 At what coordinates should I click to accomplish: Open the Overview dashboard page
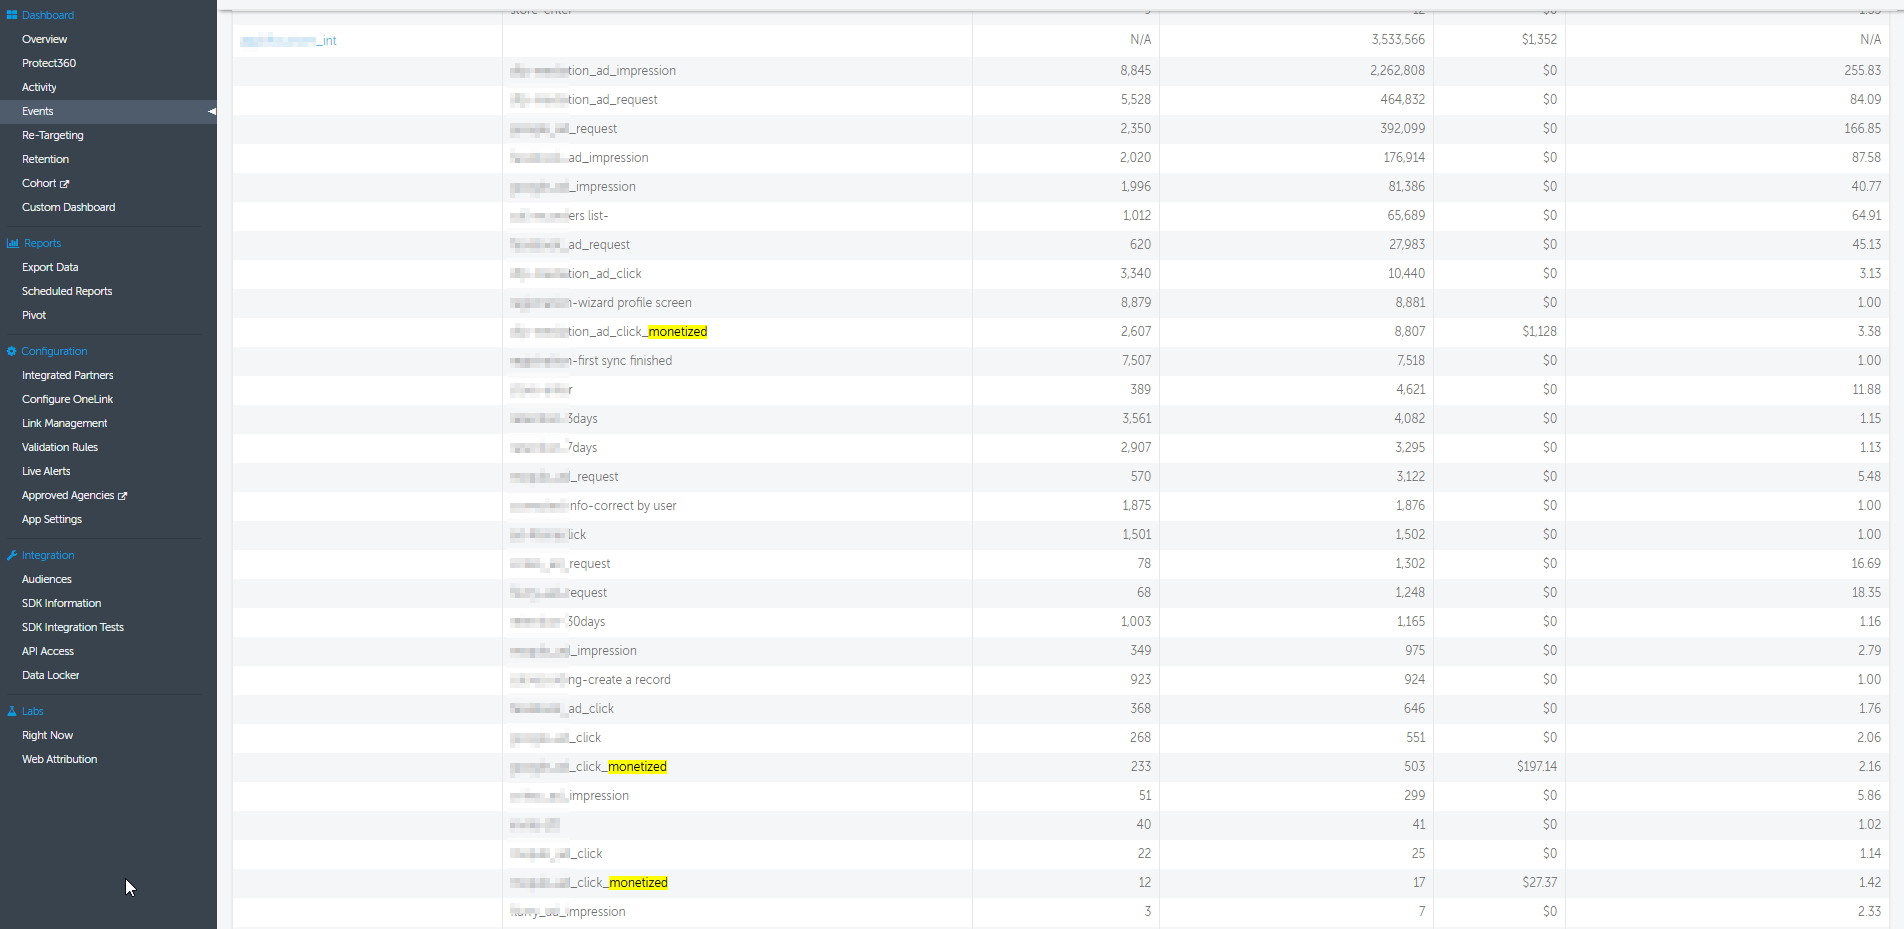coord(44,39)
